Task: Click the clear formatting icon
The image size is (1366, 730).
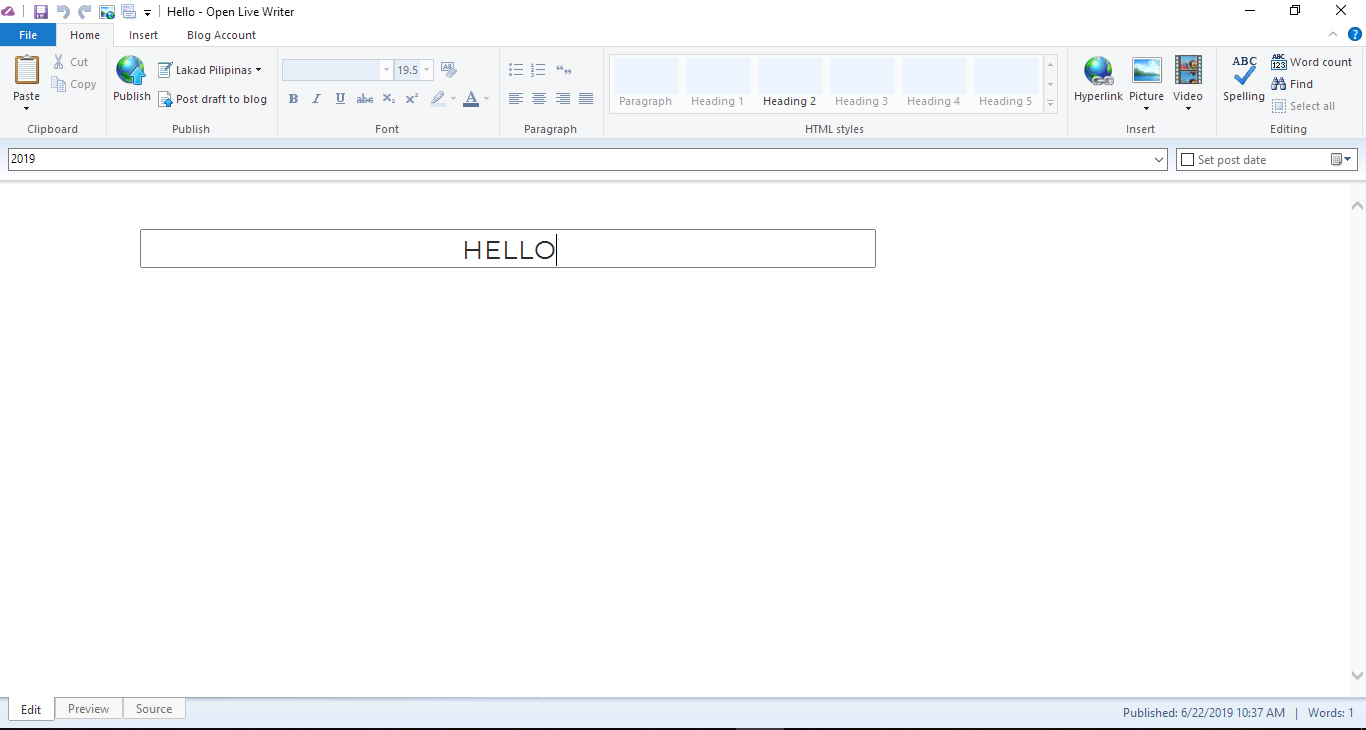Action: point(448,70)
